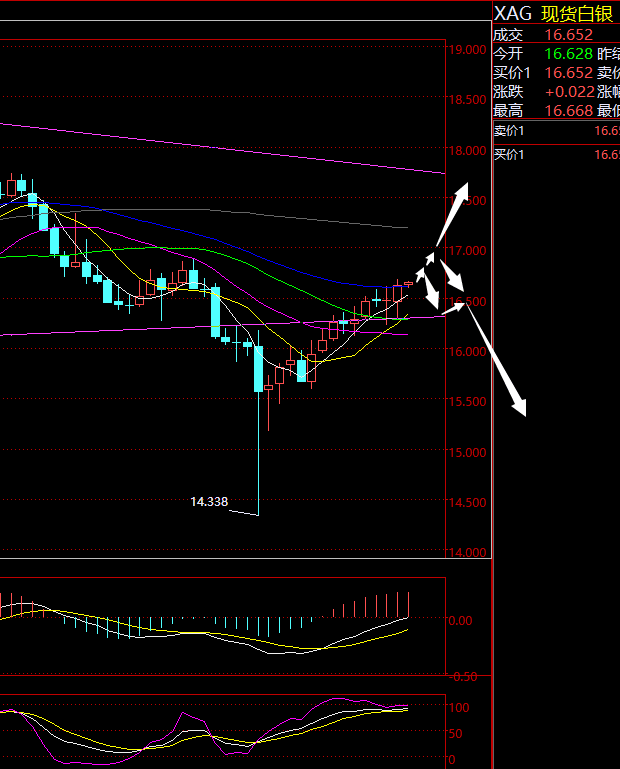620x769 pixels.
Task: Click the 14.000 price axis label
Action: [467, 553]
